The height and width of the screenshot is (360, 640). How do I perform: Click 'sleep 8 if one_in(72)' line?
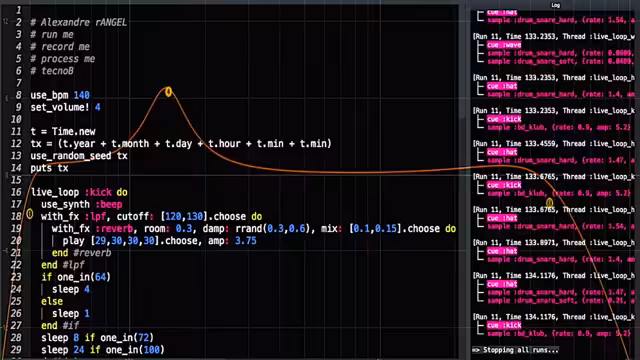[x=98, y=338]
